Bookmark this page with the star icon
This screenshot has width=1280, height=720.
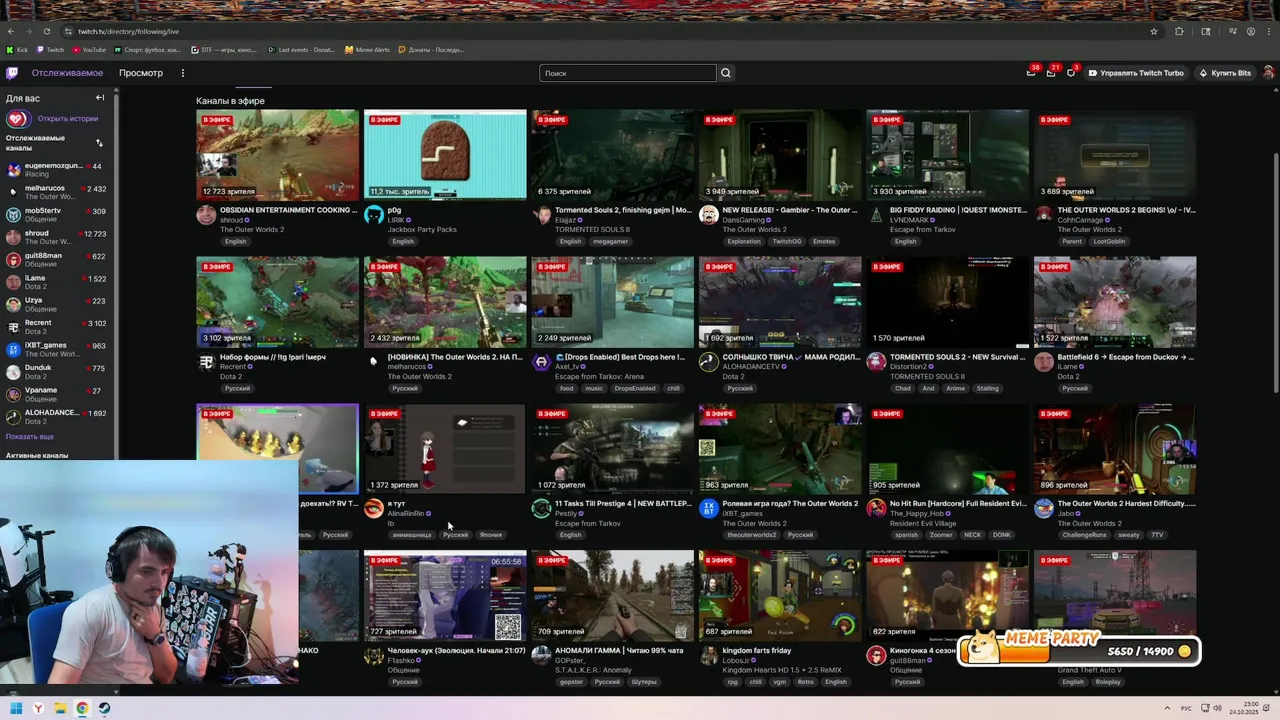[x=1154, y=31]
